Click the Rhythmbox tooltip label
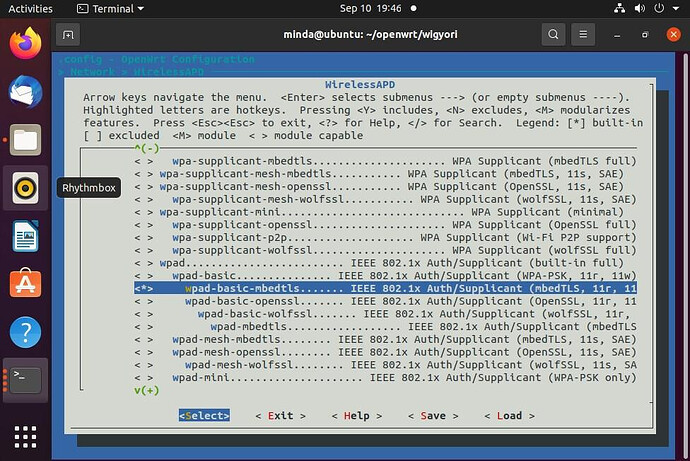Viewport: 690px width, 461px height. [x=89, y=188]
